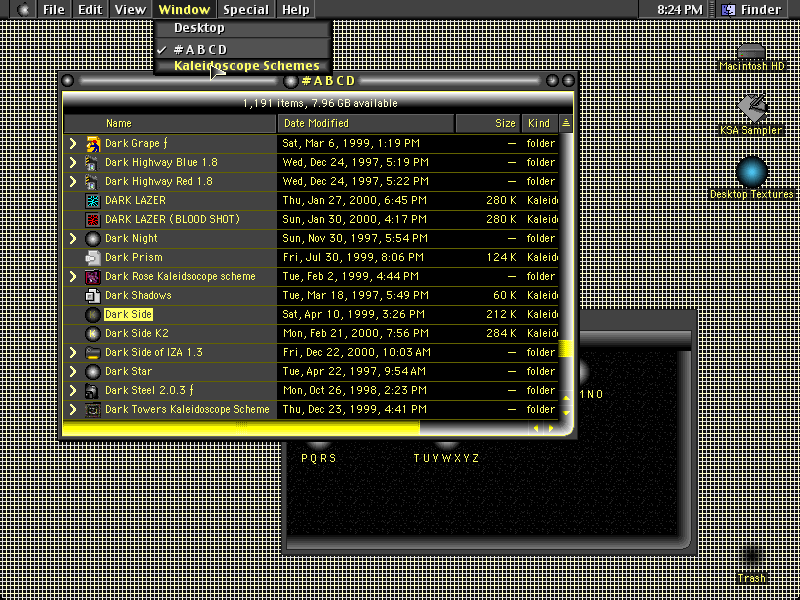
Task: Click the vertical scrollbar yellow thumb
Action: tap(565, 348)
